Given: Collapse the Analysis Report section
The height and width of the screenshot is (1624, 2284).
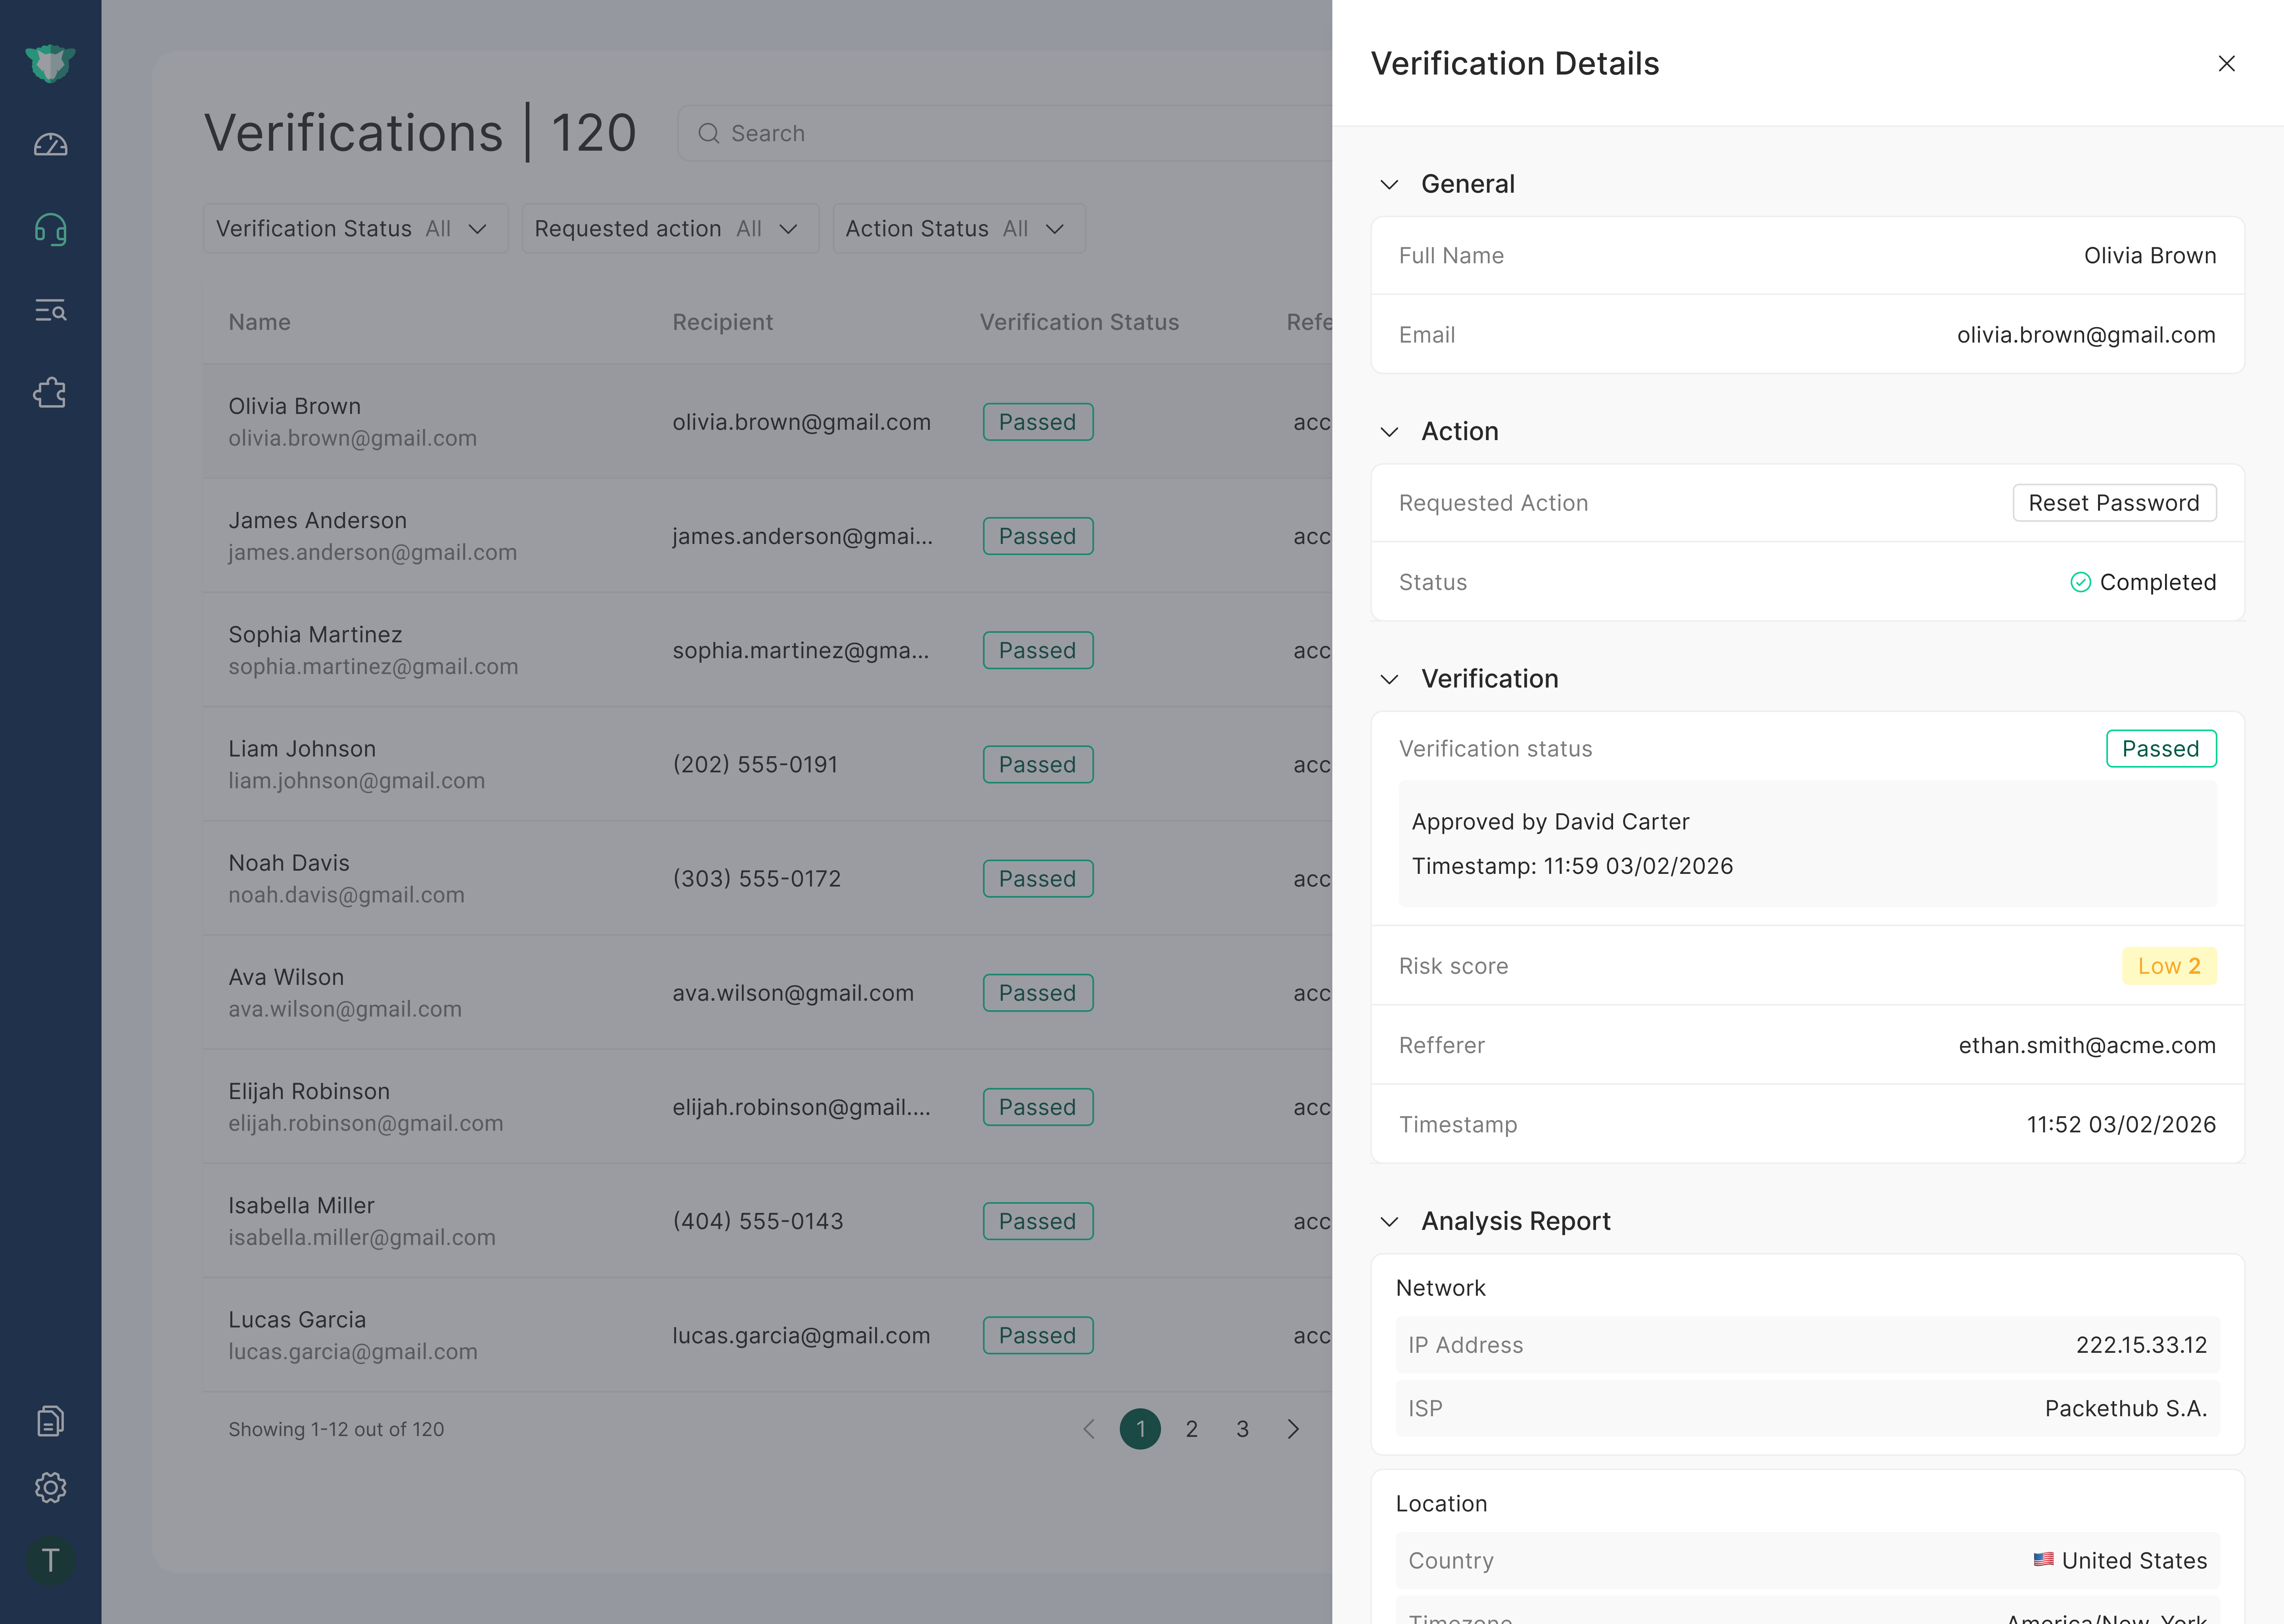Looking at the screenshot, I should click(x=1389, y=1222).
